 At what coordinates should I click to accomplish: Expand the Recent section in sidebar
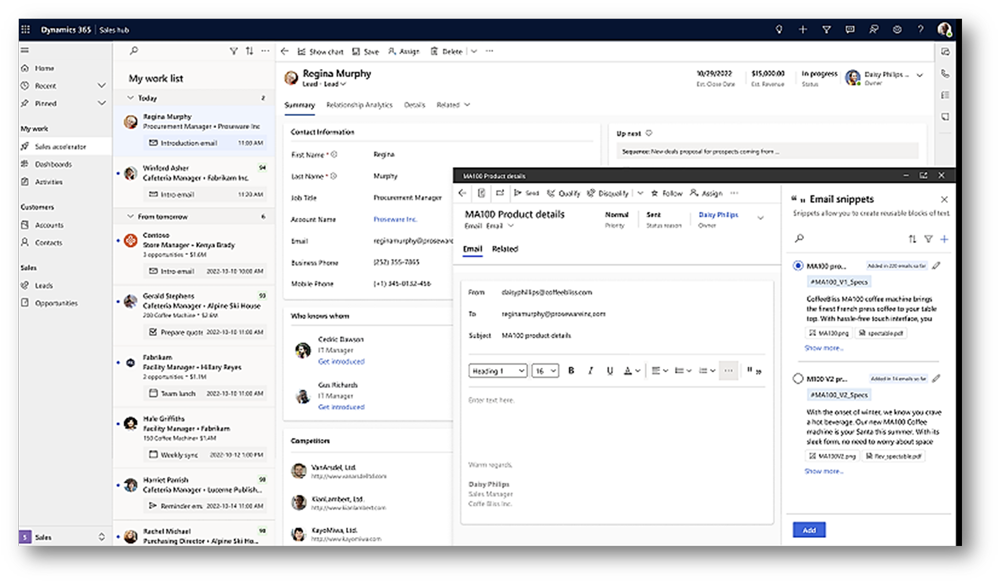[x=101, y=86]
